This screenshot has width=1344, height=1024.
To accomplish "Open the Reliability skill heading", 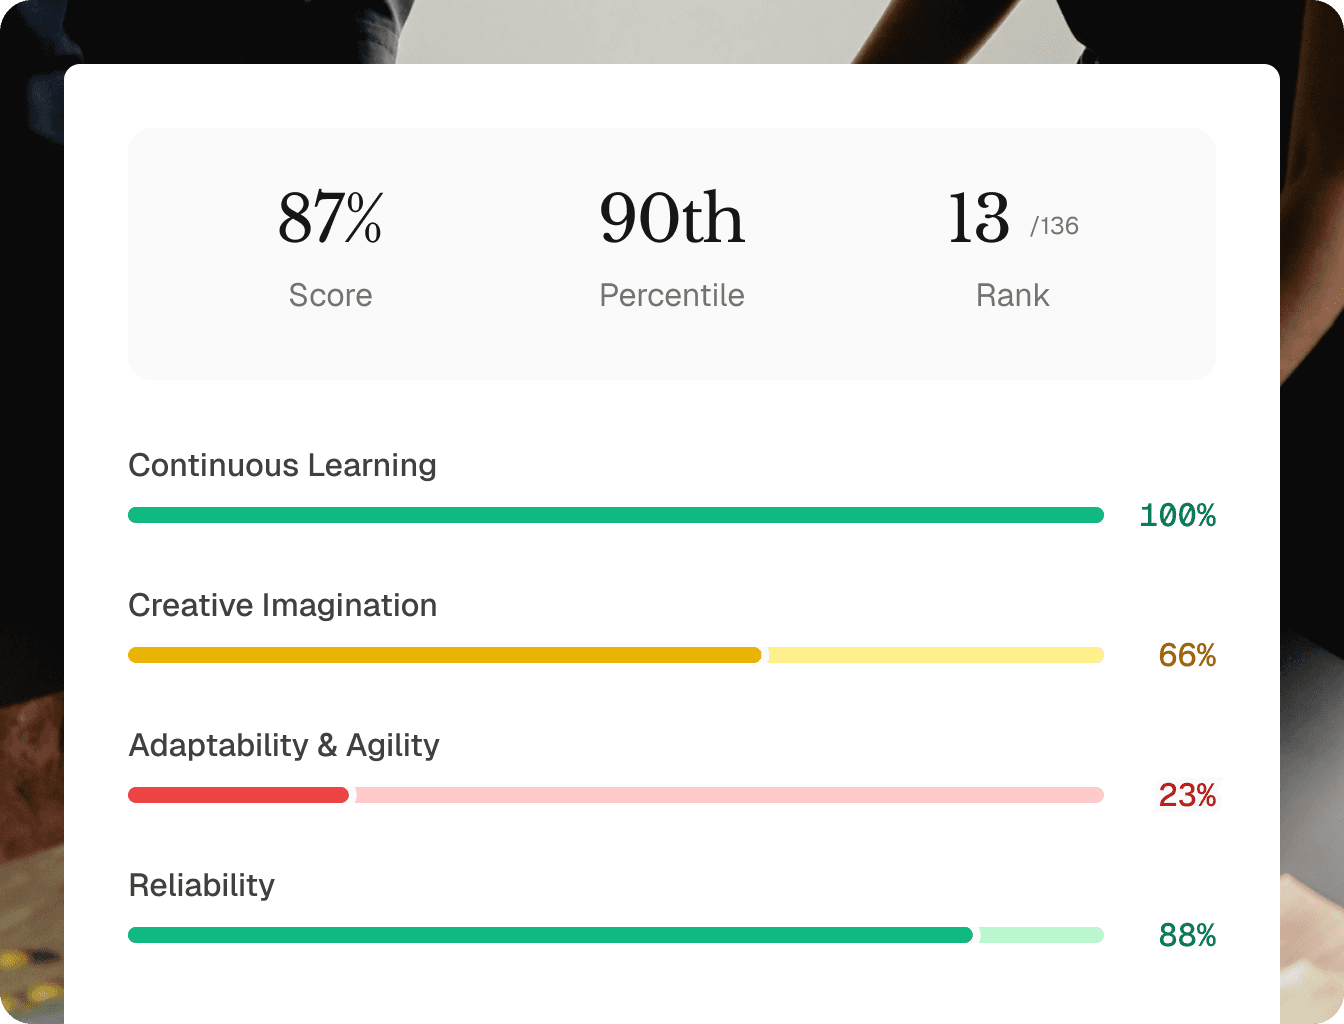I will pos(201,885).
